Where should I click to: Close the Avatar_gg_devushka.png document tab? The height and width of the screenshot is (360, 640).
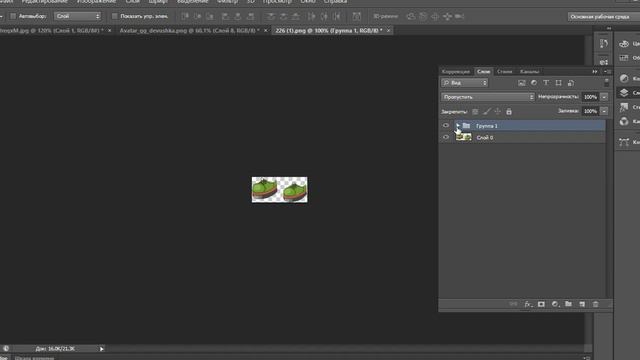tap(266, 31)
